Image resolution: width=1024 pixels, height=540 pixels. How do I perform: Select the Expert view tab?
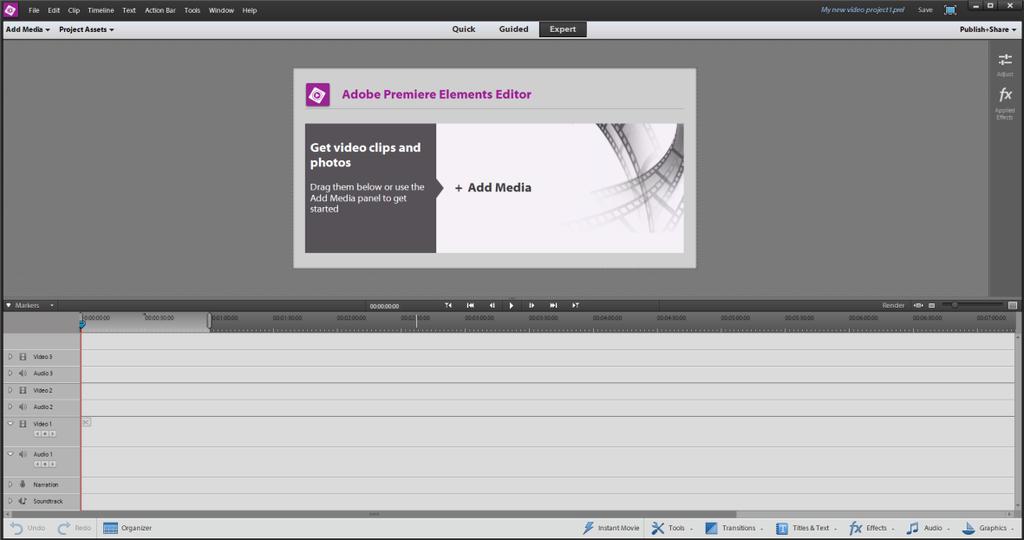(562, 29)
